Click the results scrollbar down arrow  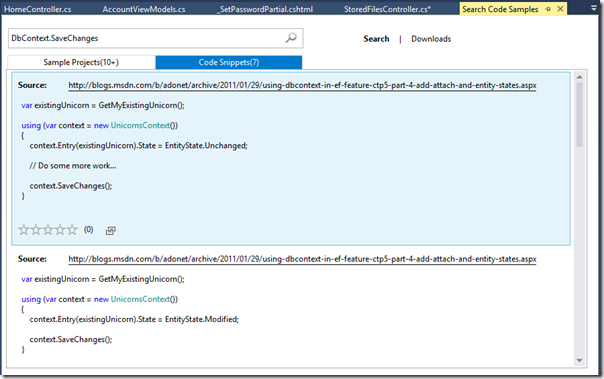(579, 361)
